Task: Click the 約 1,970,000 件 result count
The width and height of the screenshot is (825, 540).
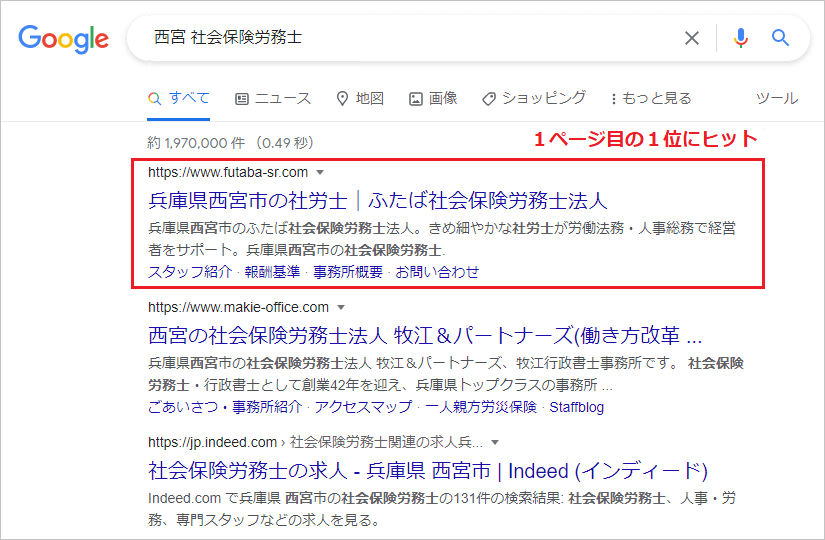Action: [x=196, y=143]
